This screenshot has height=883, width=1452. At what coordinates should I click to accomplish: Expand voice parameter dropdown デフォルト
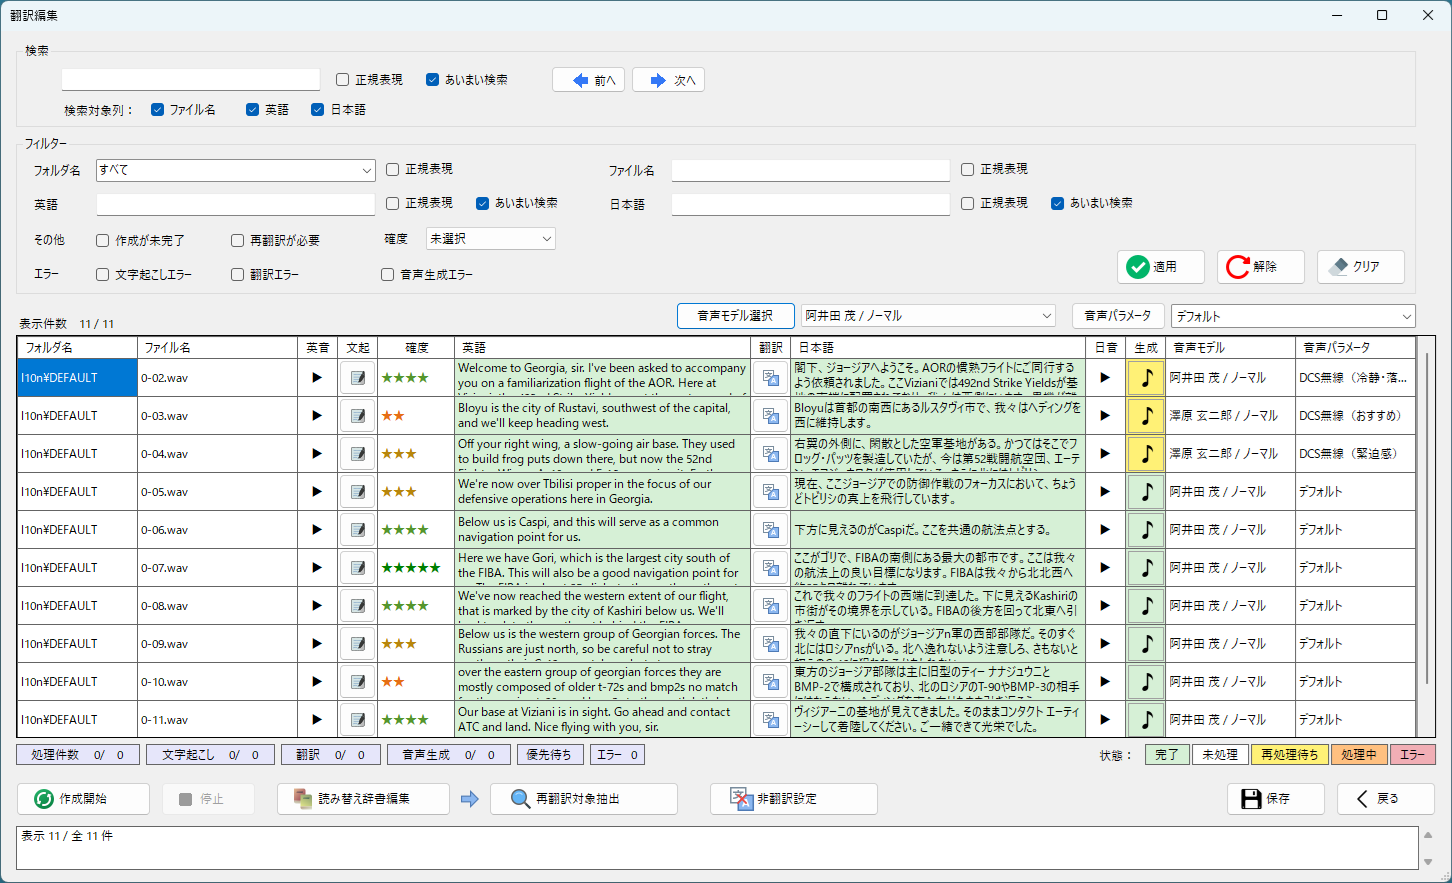1293,316
